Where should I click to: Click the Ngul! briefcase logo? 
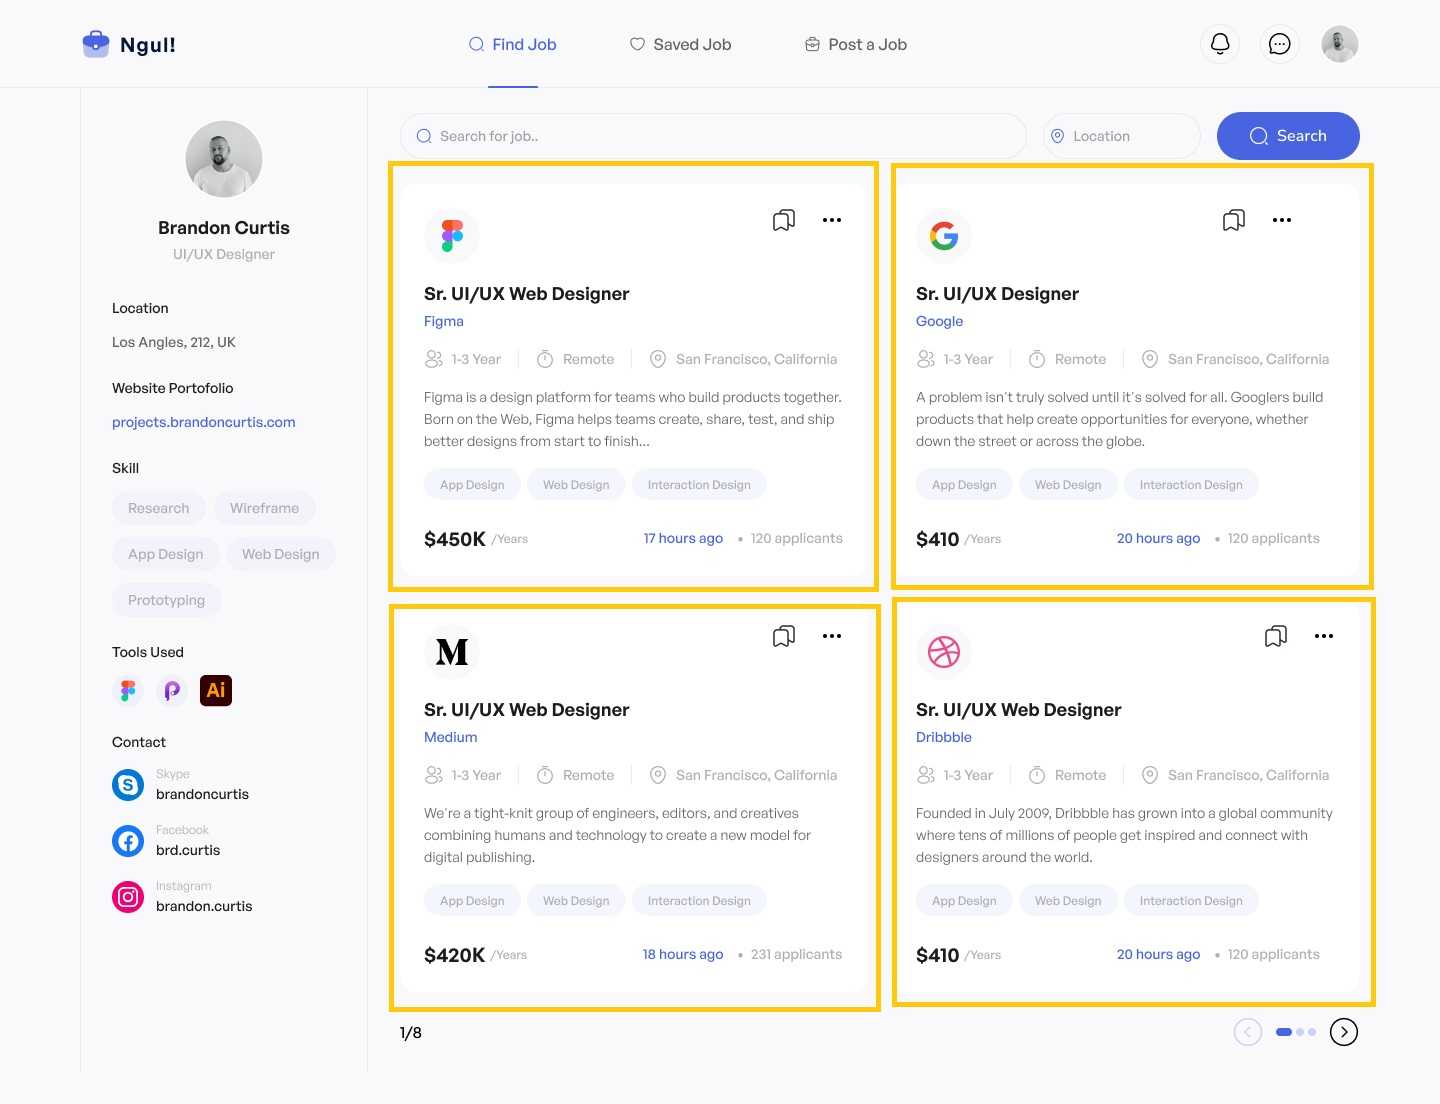[96, 44]
